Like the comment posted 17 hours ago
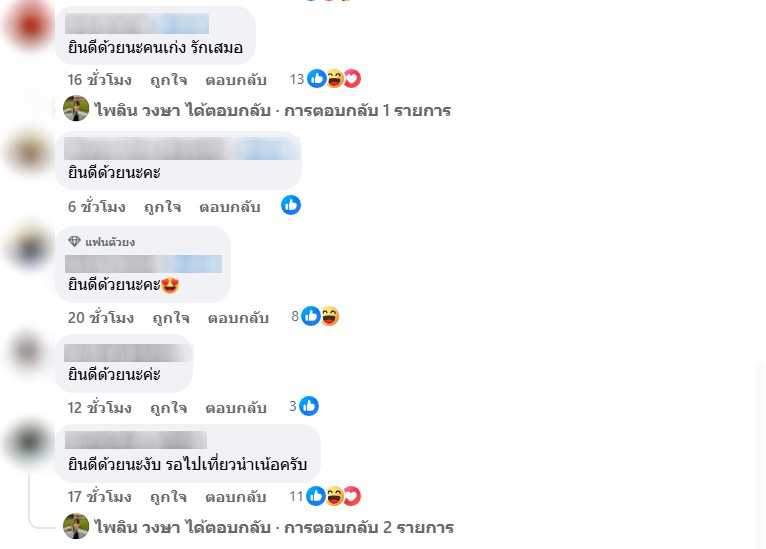This screenshot has width=766, height=549. tap(169, 497)
